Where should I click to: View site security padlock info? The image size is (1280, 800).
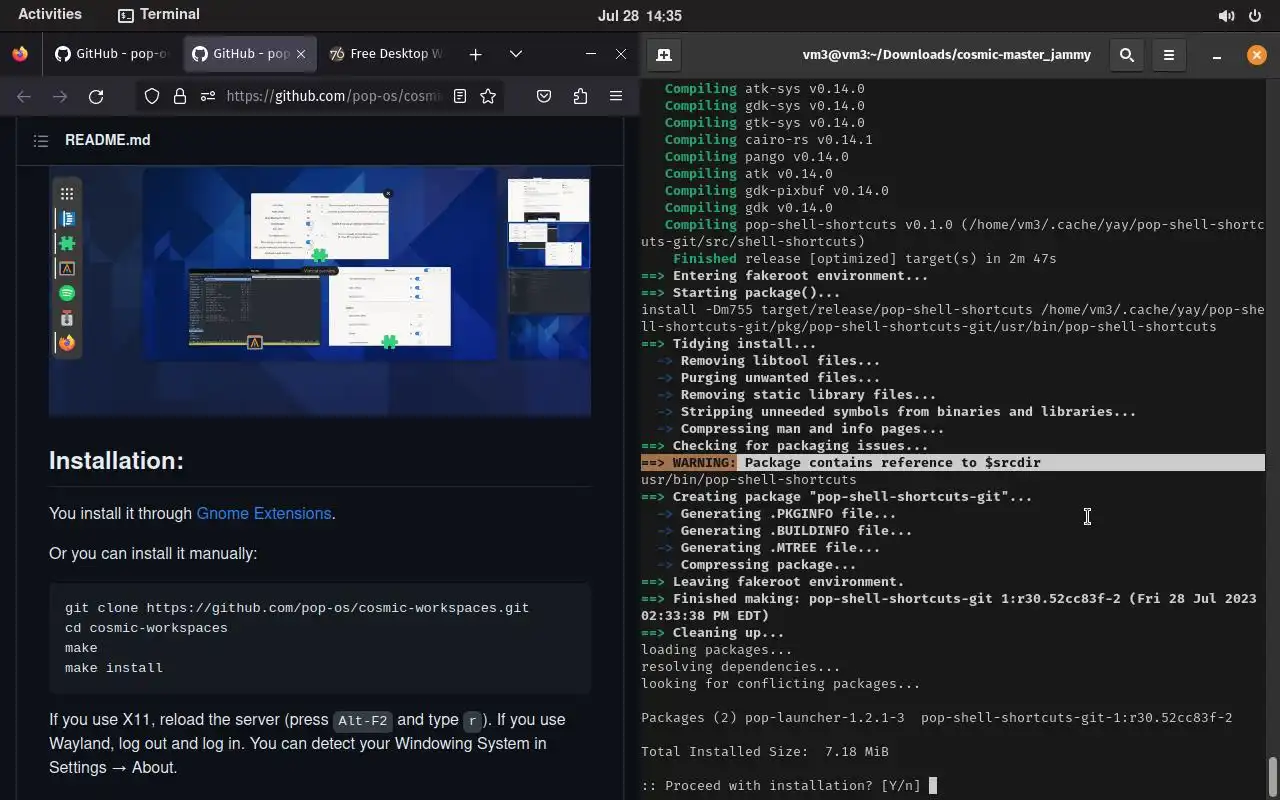(180, 96)
